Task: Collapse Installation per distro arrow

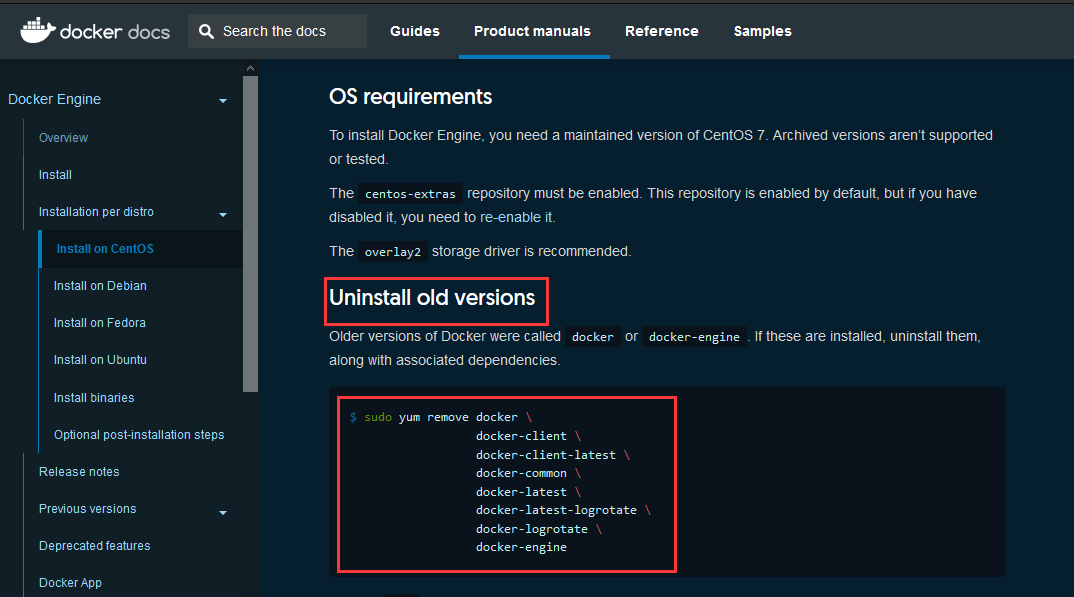Action: click(223, 214)
